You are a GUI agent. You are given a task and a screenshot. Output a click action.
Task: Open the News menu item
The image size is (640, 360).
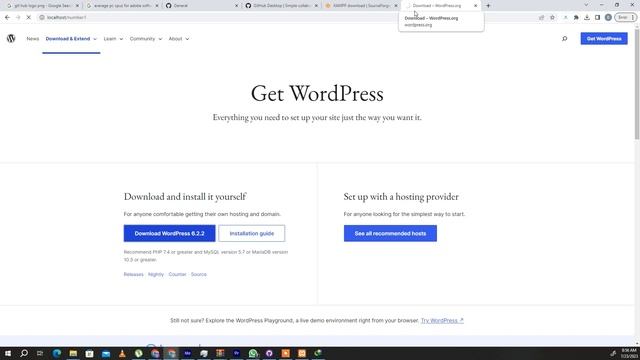(33, 39)
